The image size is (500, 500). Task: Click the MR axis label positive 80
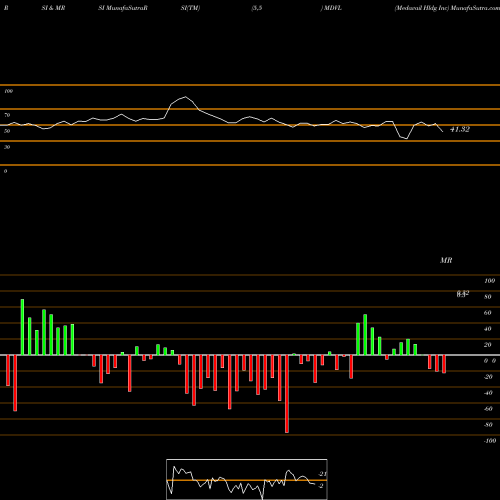488,297
